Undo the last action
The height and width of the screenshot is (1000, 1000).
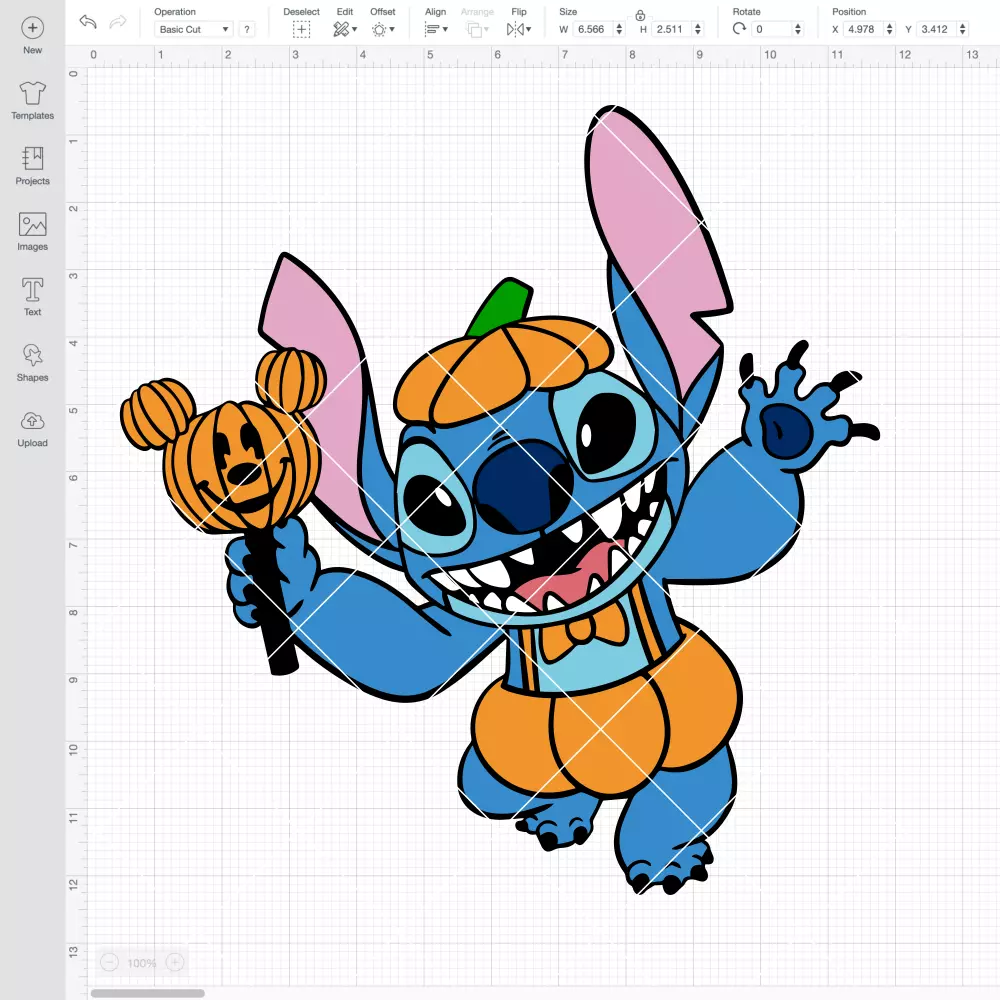88,22
